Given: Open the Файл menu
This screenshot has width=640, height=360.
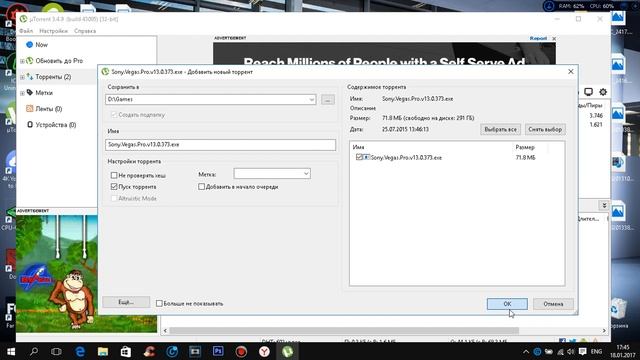Looking at the screenshot, I should point(26,31).
